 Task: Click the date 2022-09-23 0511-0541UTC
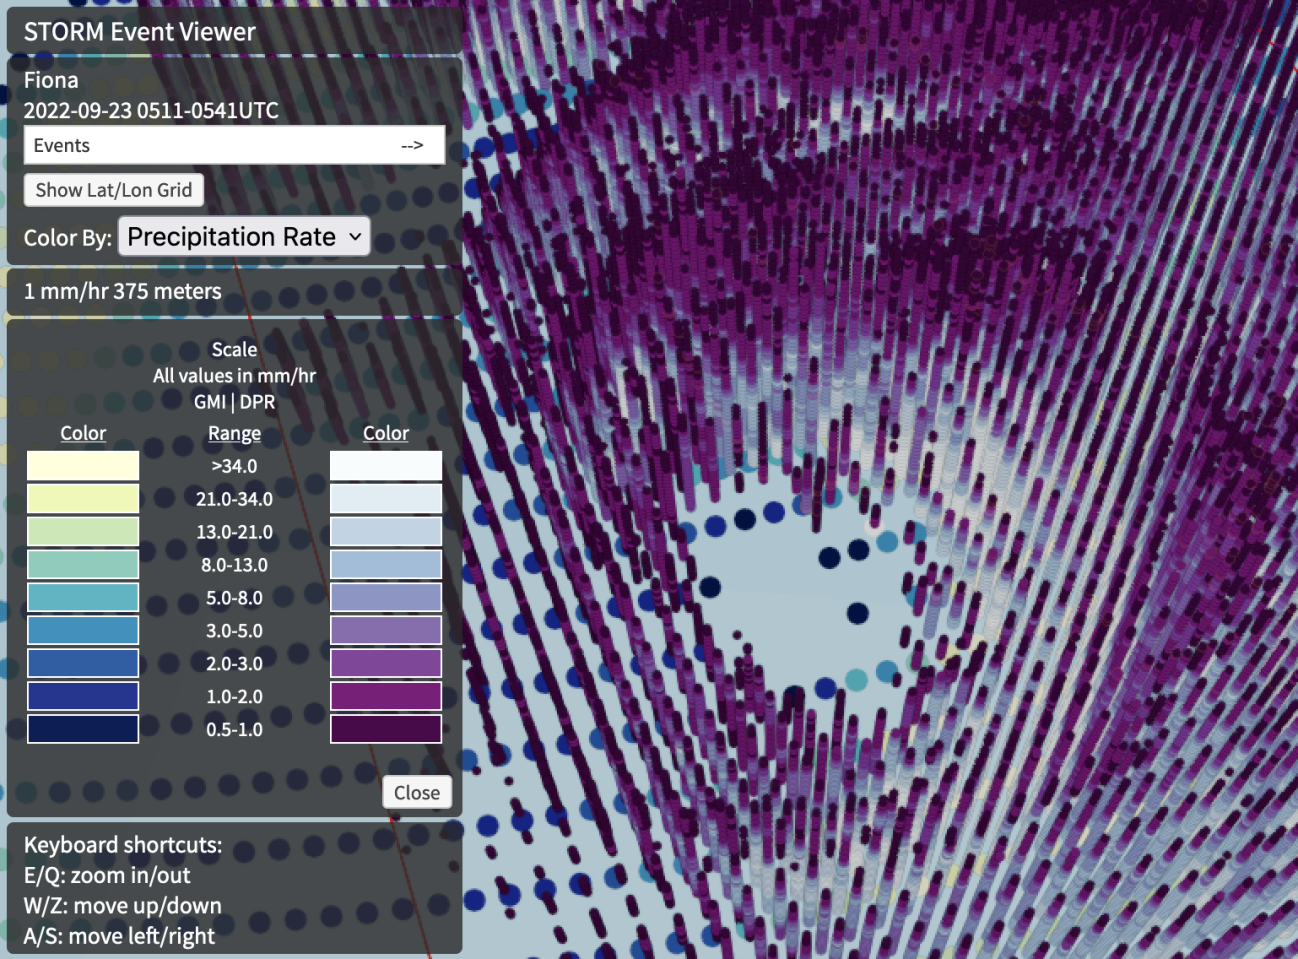[x=151, y=111]
